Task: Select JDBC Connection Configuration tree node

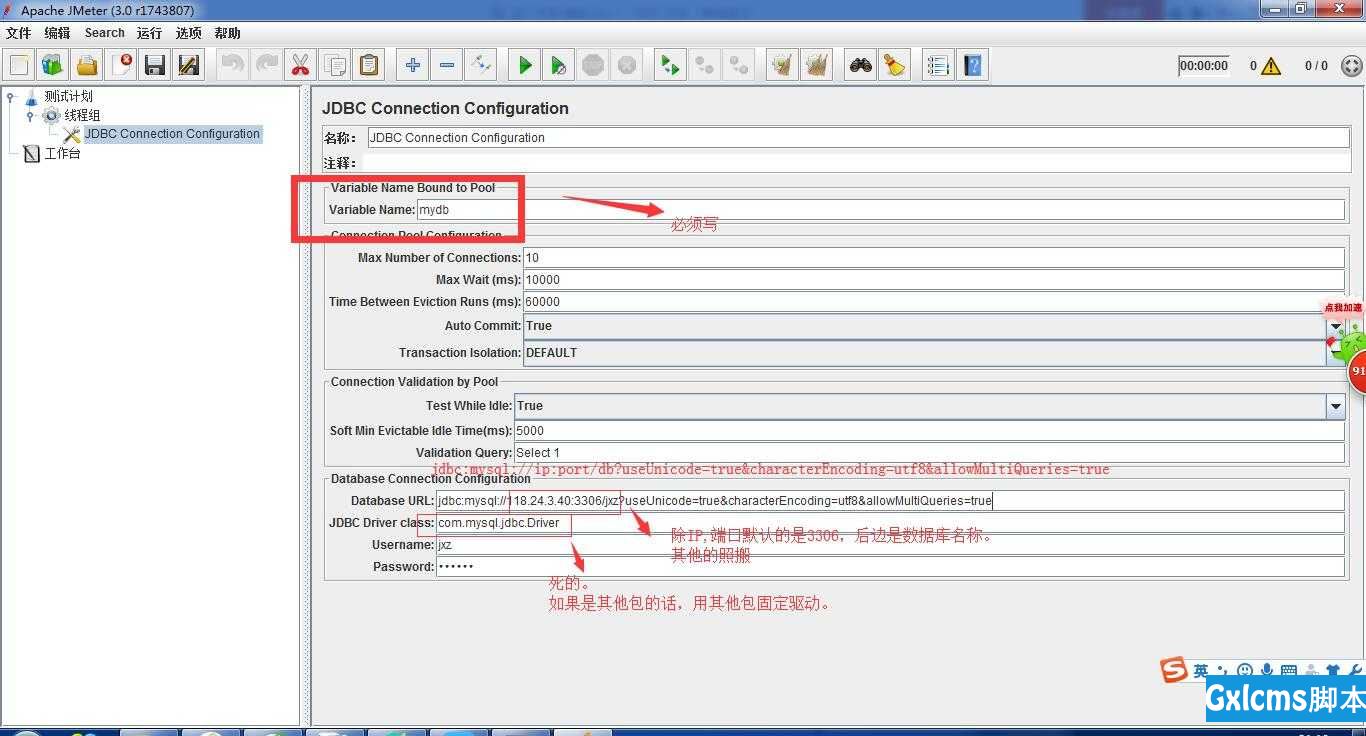Action: pos(172,134)
